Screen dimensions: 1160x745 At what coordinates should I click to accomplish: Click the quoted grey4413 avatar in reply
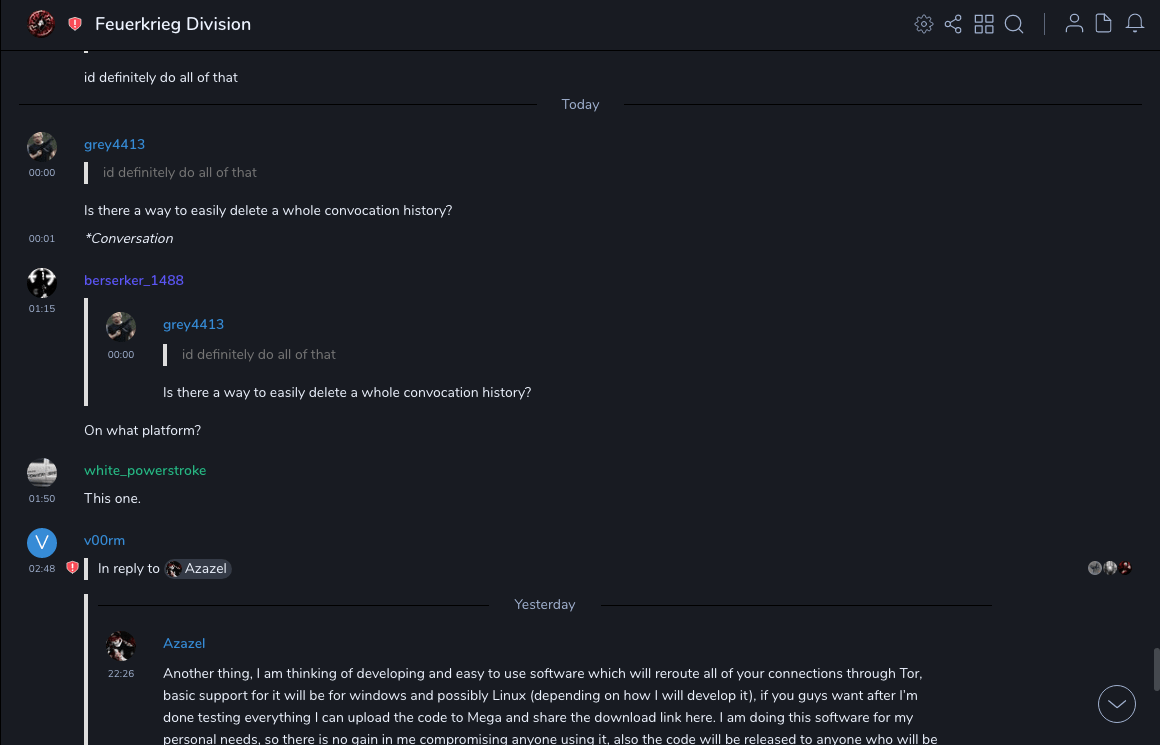(121, 327)
